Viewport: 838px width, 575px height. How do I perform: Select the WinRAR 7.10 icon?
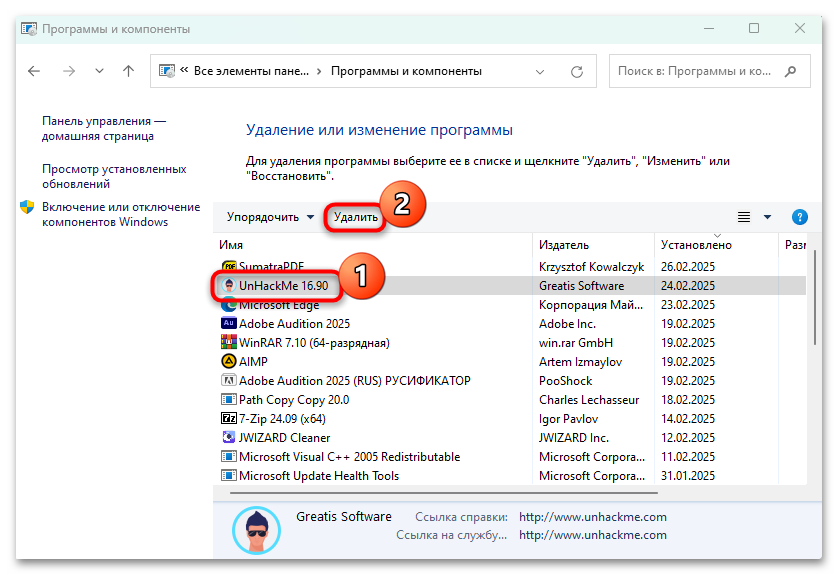click(x=229, y=342)
